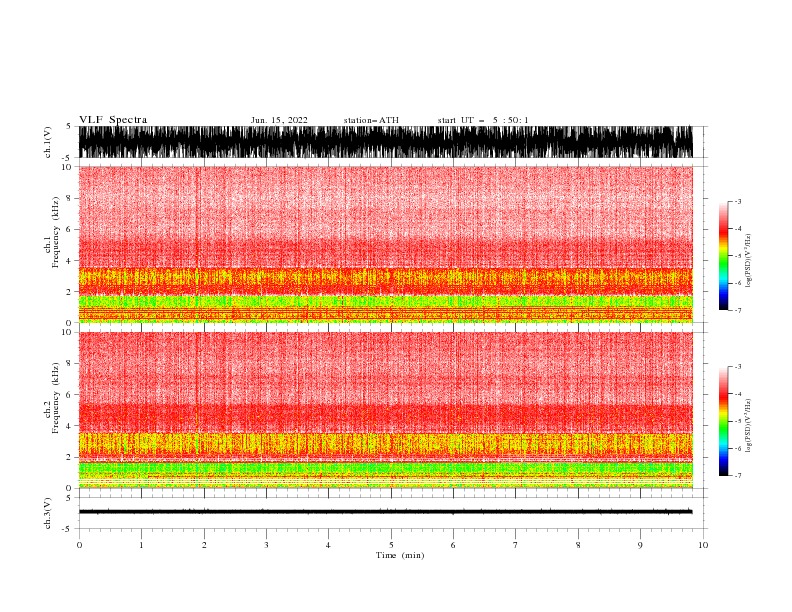Select the ch.1 color bar 'log(PSD)(V²/Hz)' label
792x612 pixels.
[x=749, y=261]
